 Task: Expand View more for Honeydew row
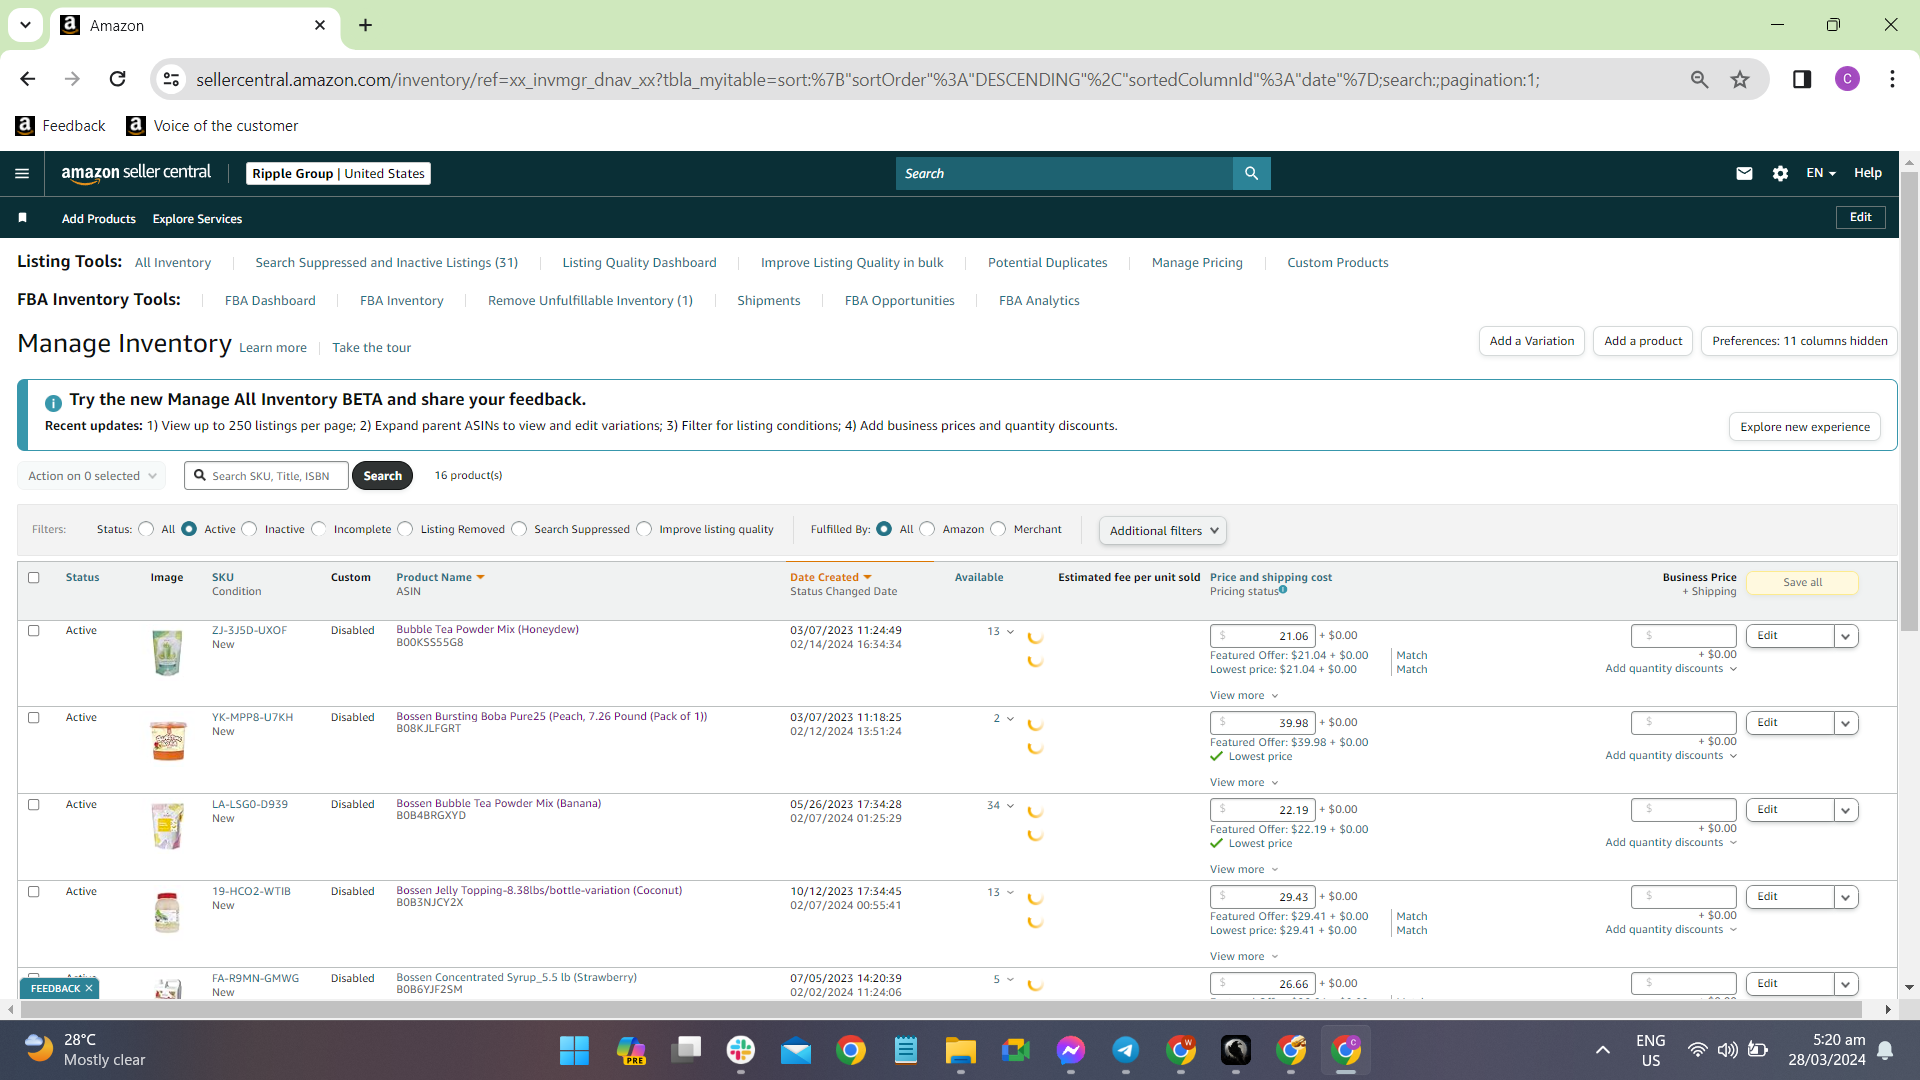click(1244, 695)
